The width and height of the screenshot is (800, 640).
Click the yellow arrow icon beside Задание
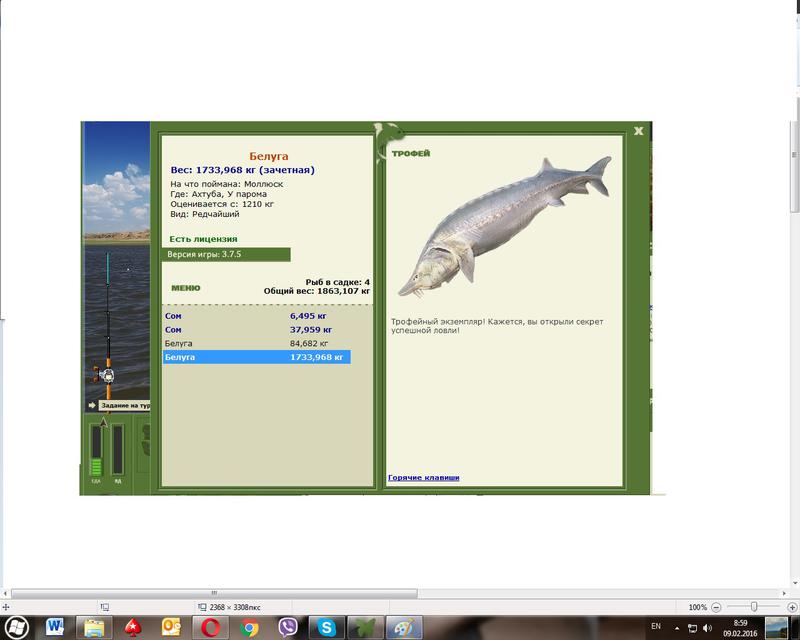[x=92, y=405]
